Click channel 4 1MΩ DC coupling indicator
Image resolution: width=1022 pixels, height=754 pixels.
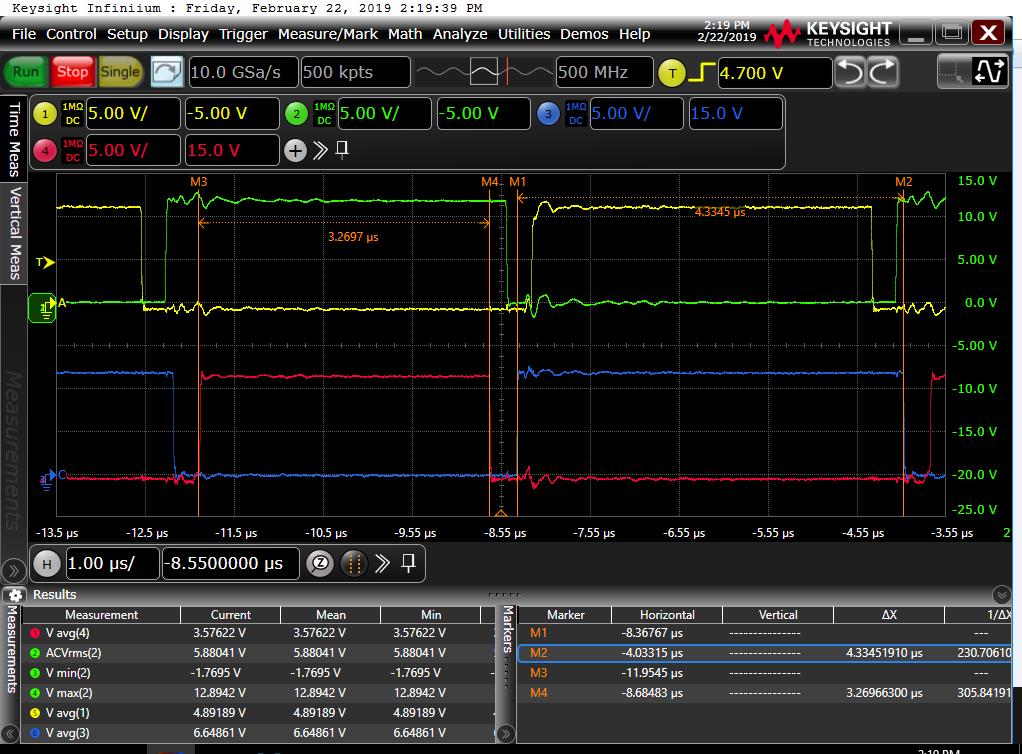[72, 150]
